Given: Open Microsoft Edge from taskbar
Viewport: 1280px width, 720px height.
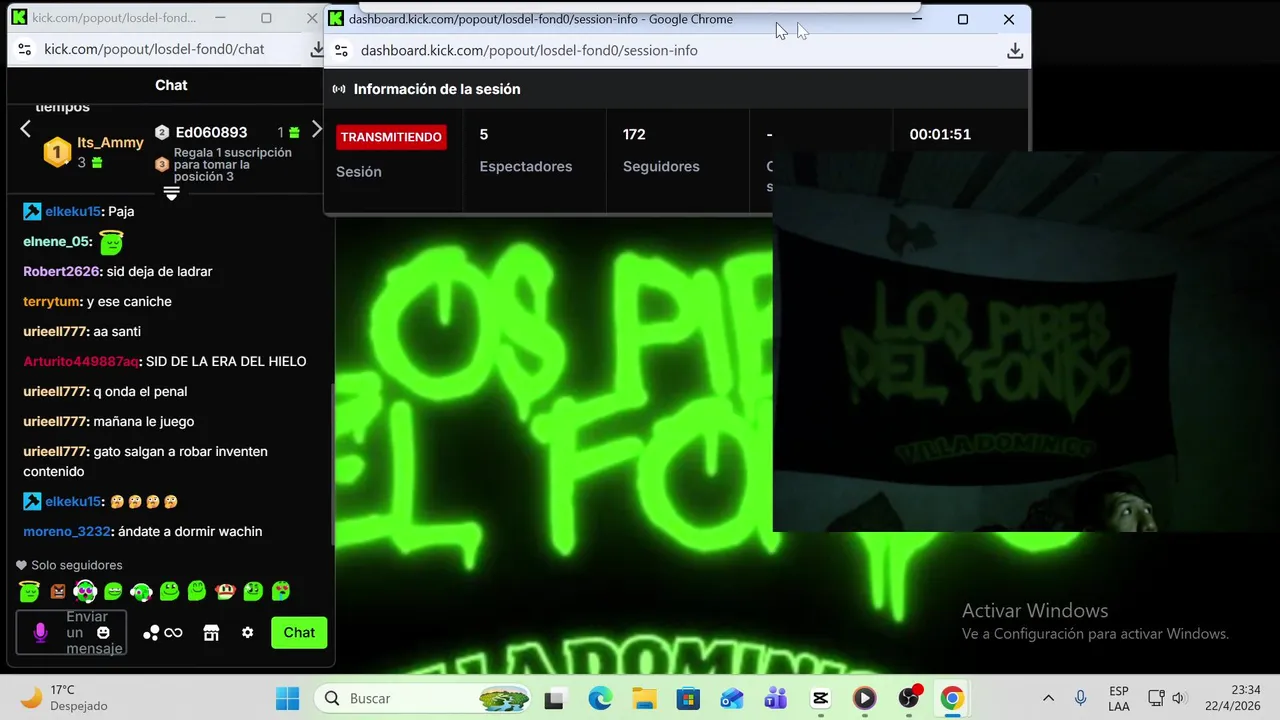Looking at the screenshot, I should click(600, 698).
